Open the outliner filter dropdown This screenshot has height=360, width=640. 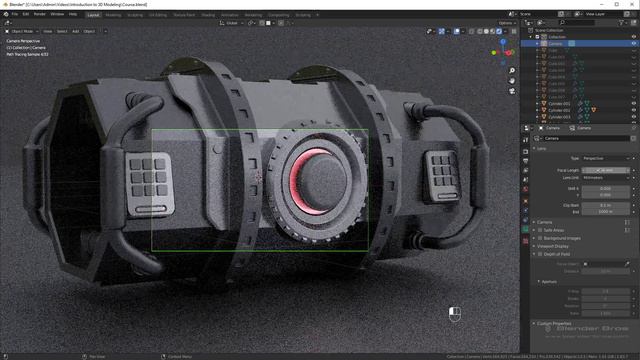point(623,23)
